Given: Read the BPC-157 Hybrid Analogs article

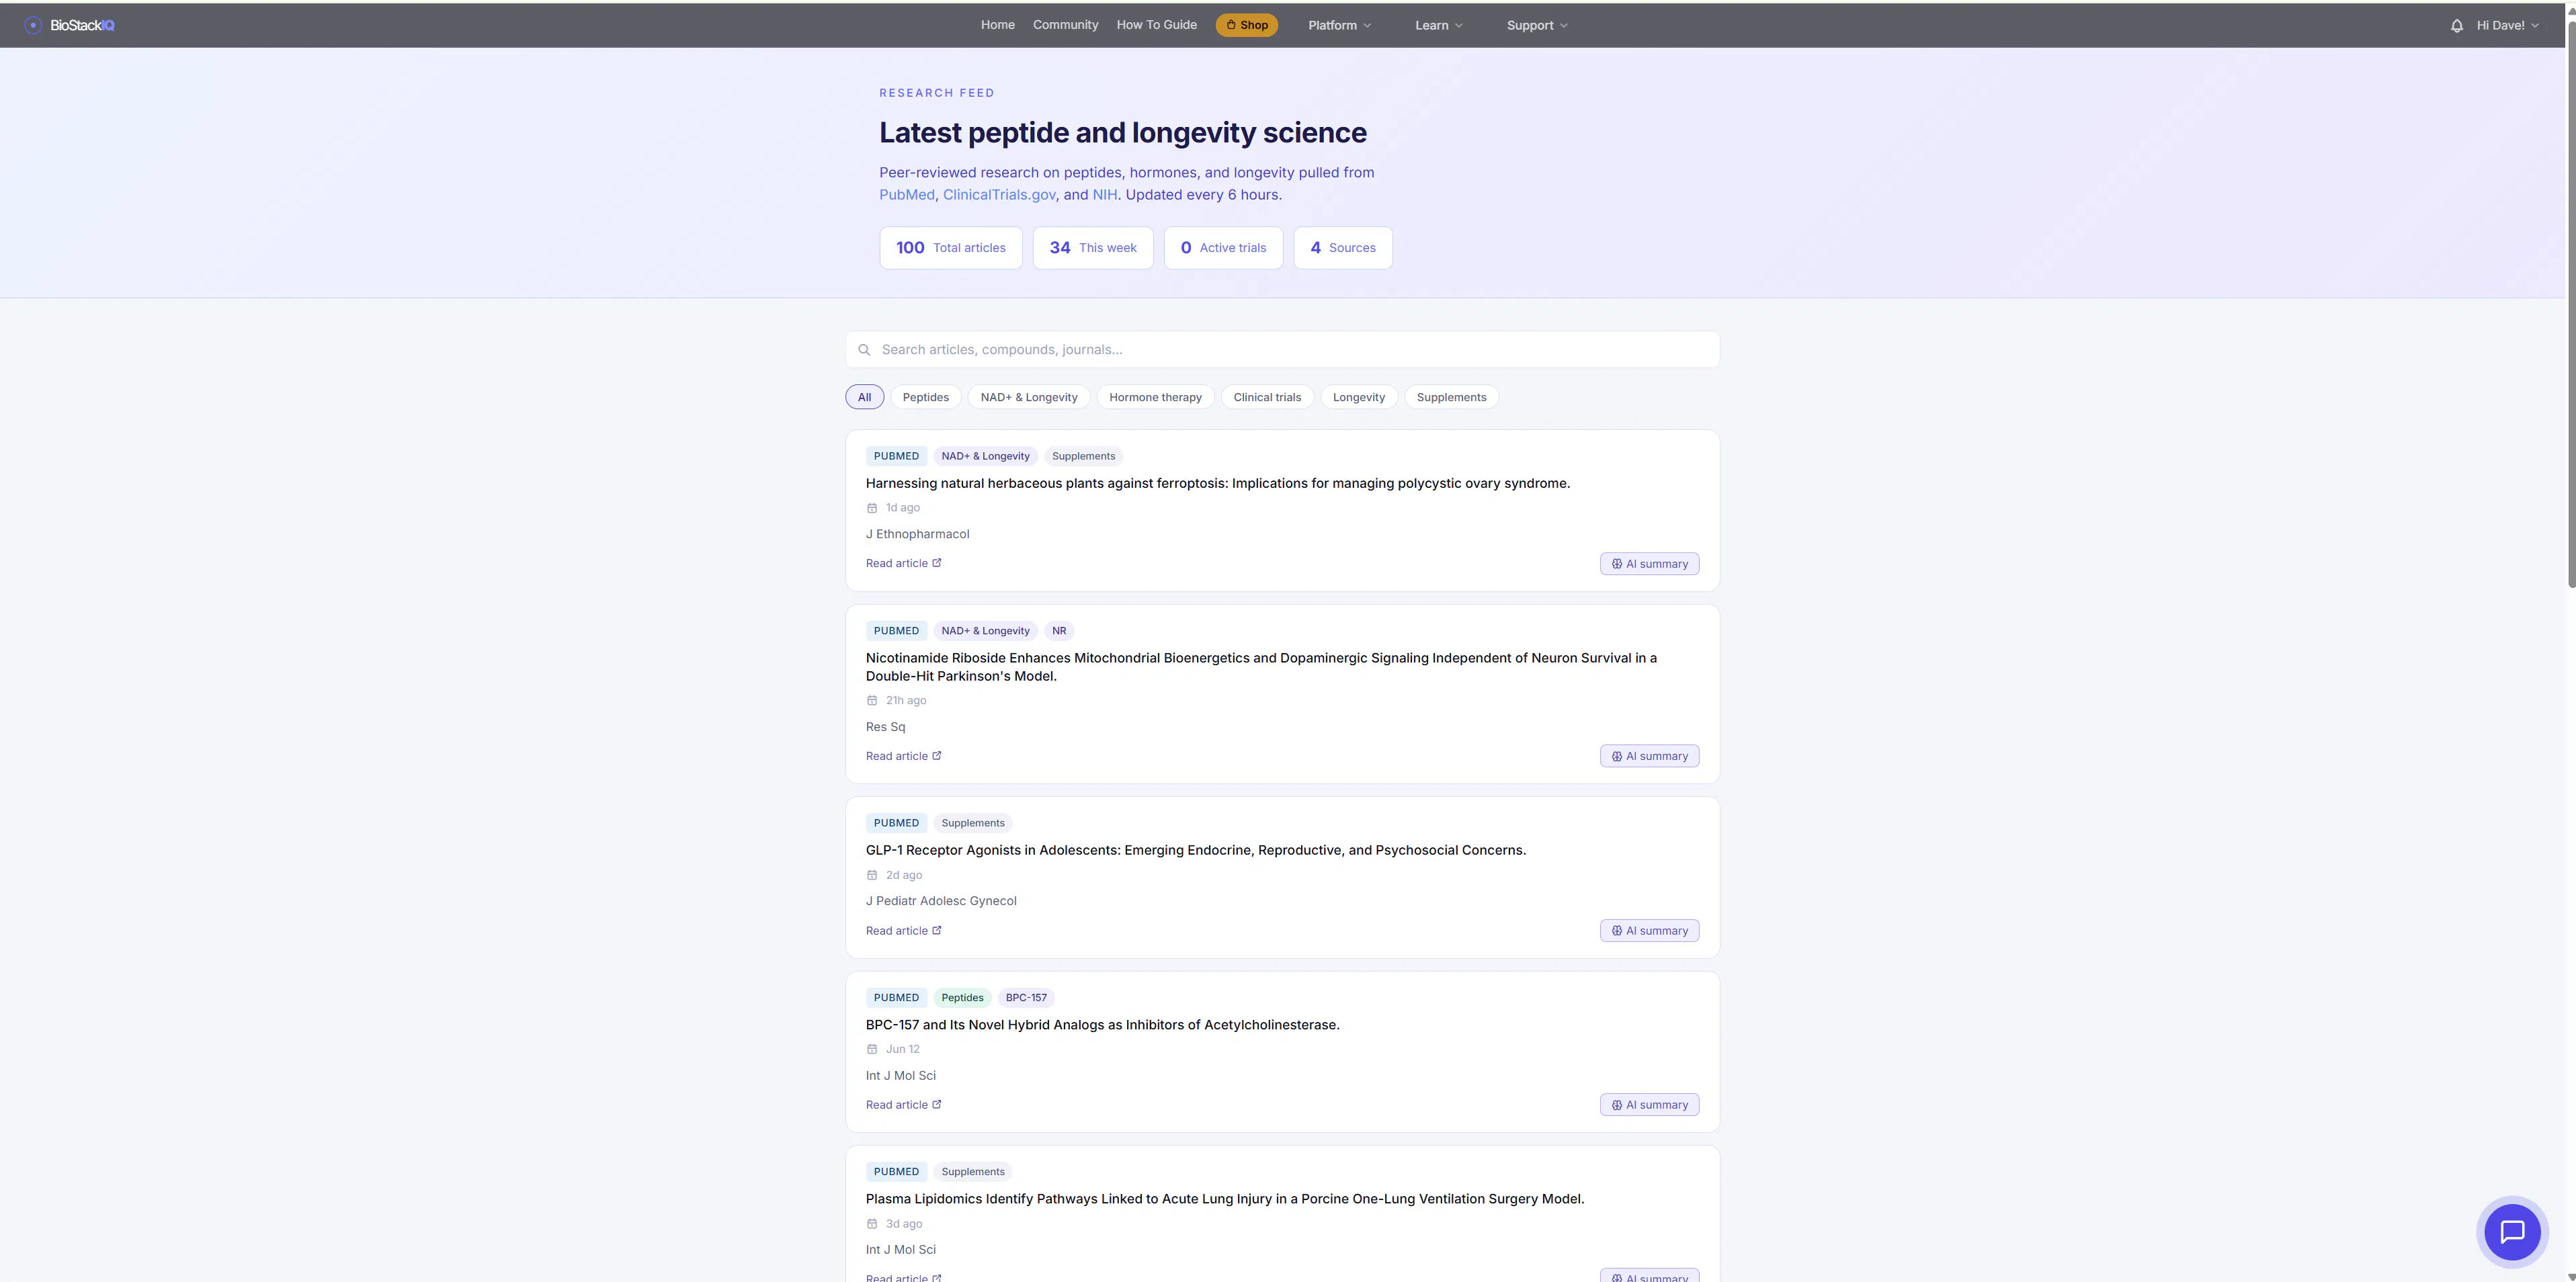Looking at the screenshot, I should pyautogui.click(x=903, y=1105).
